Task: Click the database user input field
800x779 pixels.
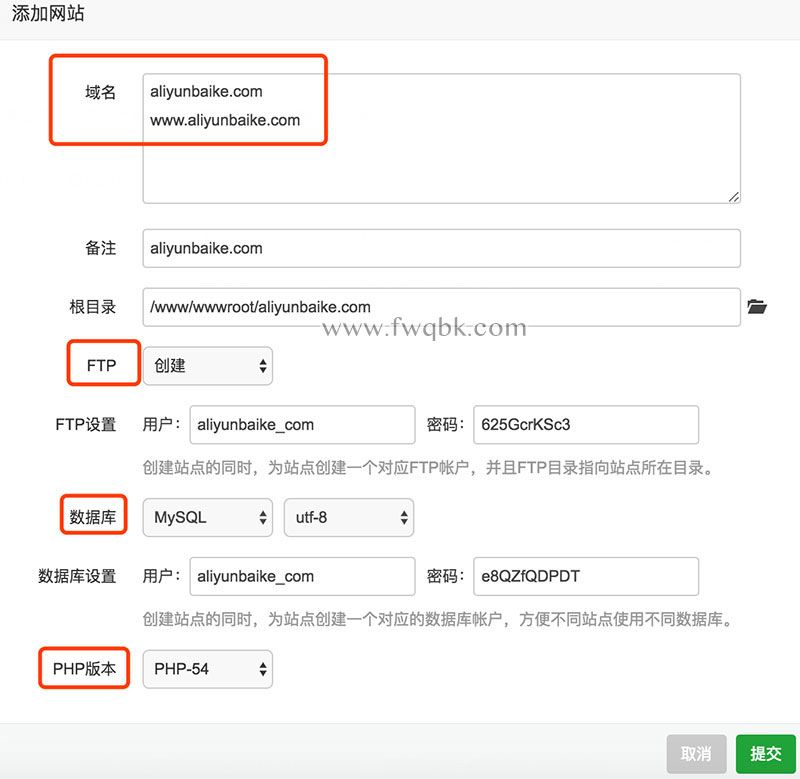Action: pos(302,576)
